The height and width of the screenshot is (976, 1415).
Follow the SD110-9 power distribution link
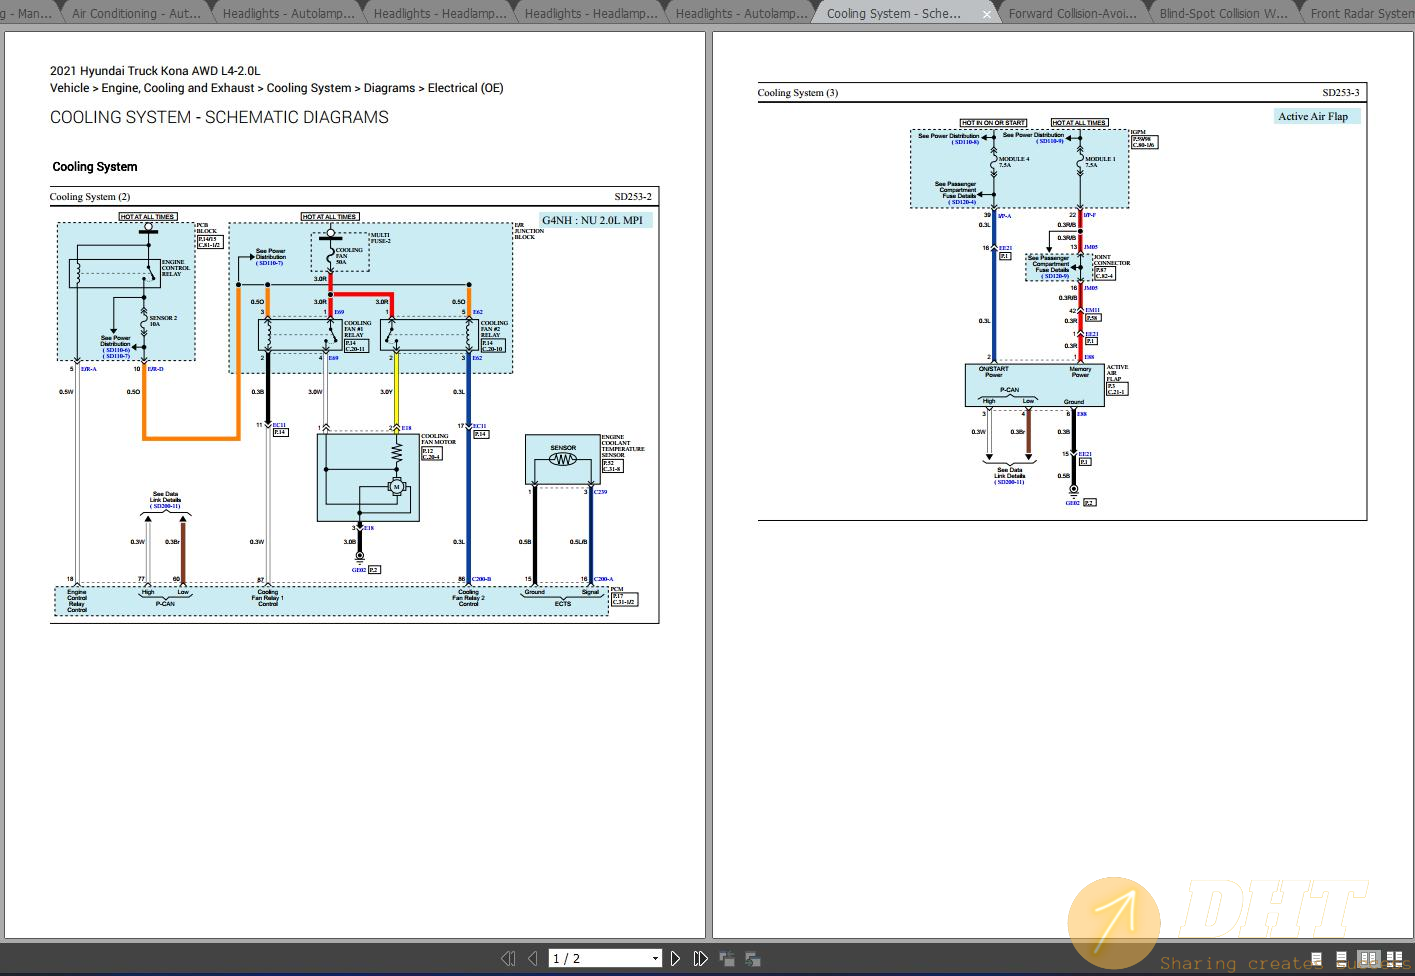point(1050,142)
